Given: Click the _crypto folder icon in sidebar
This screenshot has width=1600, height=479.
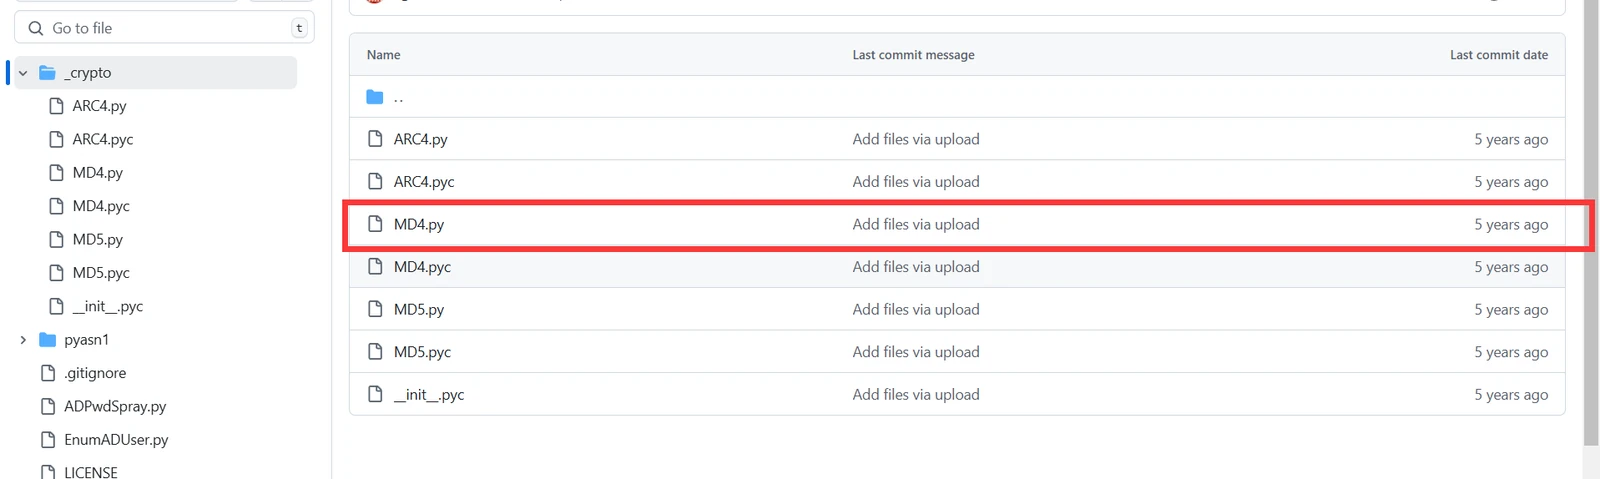Looking at the screenshot, I should pos(47,73).
